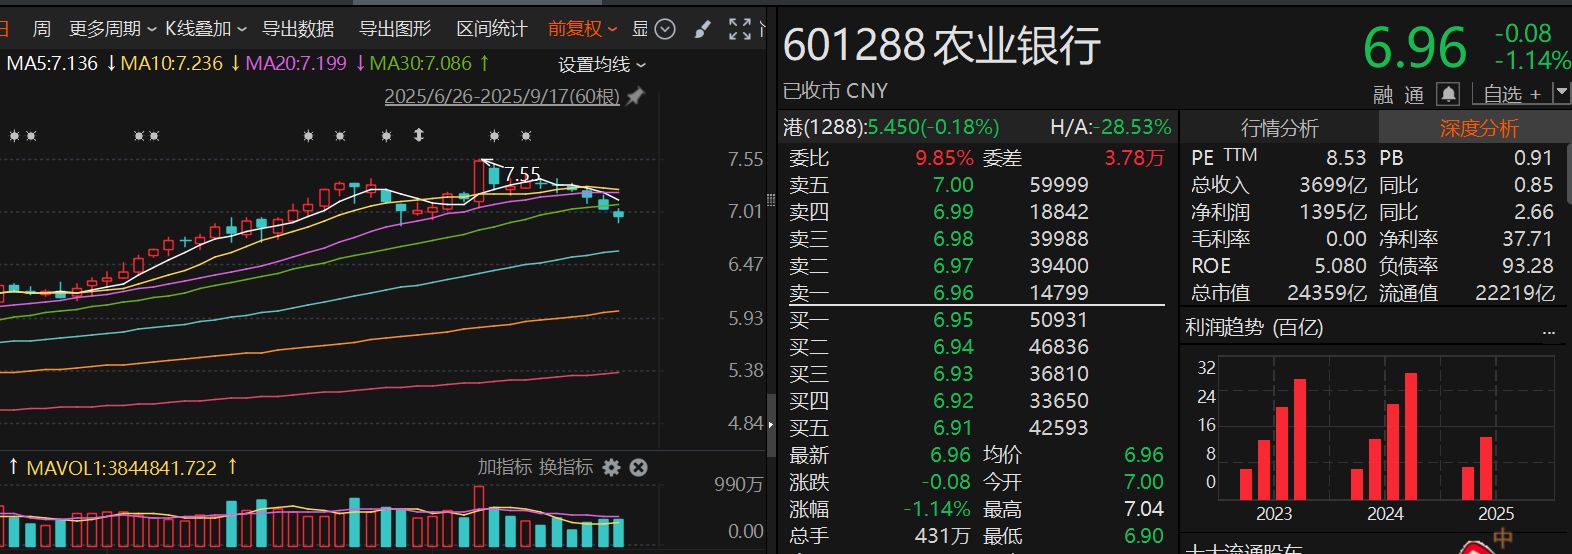The width and height of the screenshot is (1572, 554).
Task: Click 导出图形 export chart
Action: [395, 29]
